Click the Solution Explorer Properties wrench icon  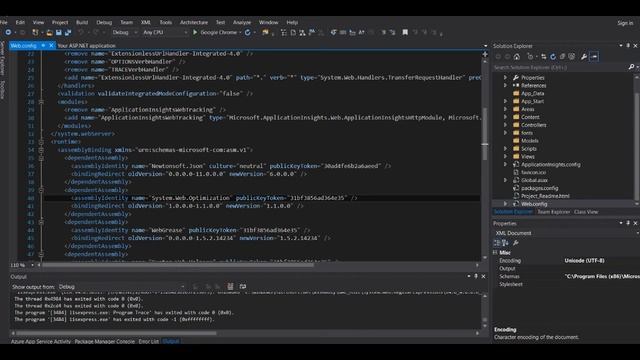[584, 57]
